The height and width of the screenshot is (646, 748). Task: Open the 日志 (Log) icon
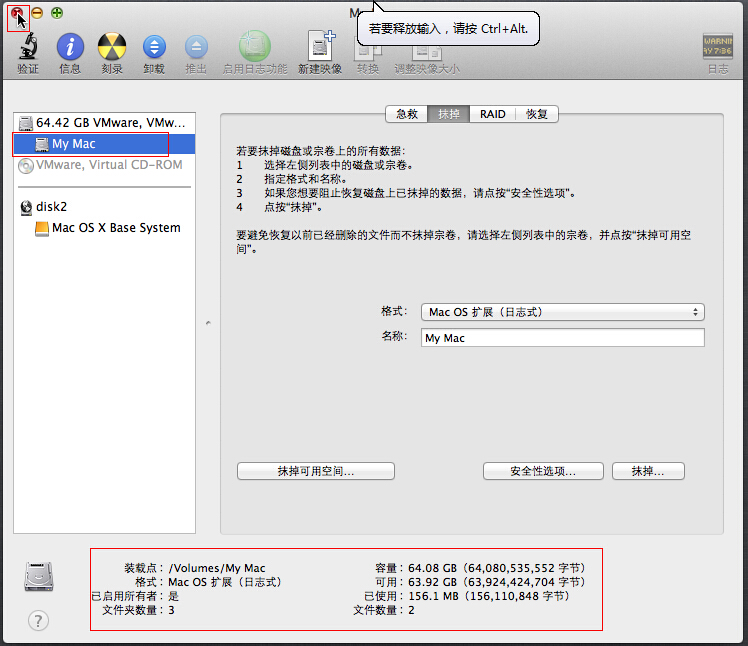pos(717,46)
